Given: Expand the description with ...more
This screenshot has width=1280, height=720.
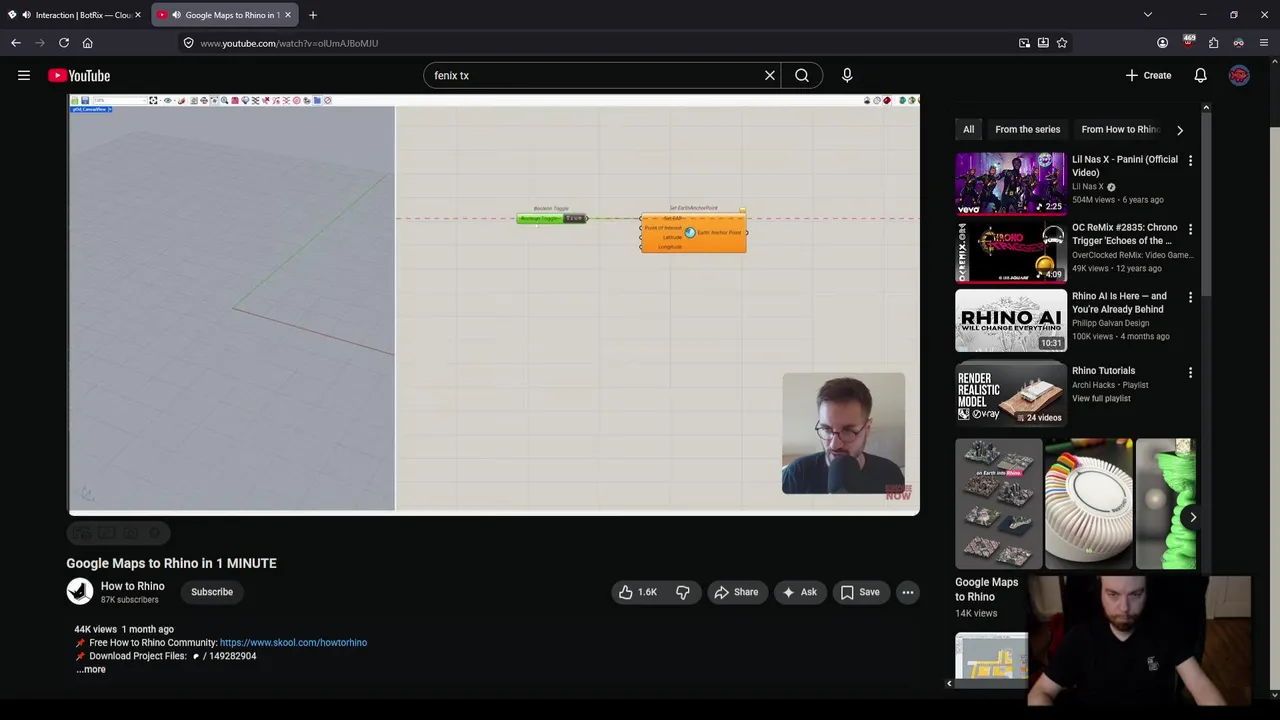Looking at the screenshot, I should (x=91, y=670).
